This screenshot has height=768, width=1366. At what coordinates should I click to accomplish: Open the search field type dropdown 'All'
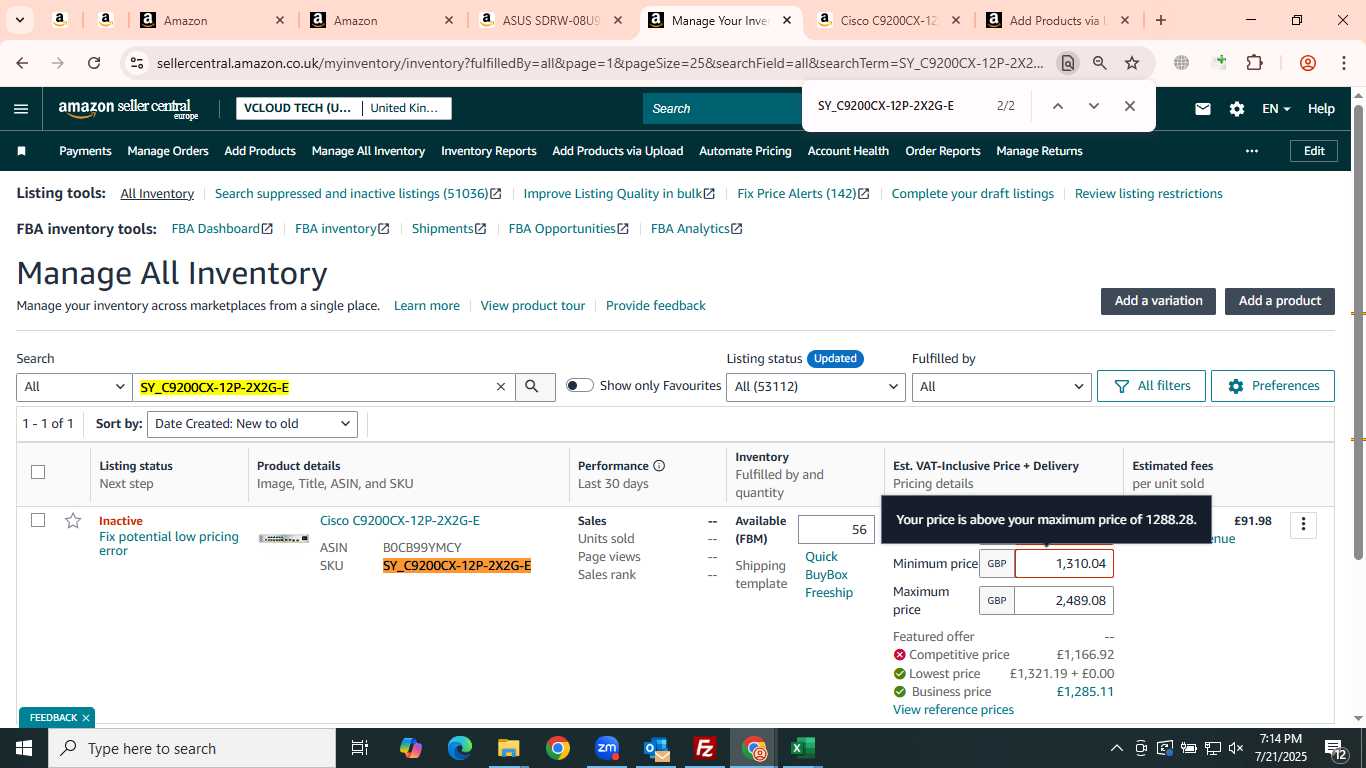[74, 387]
